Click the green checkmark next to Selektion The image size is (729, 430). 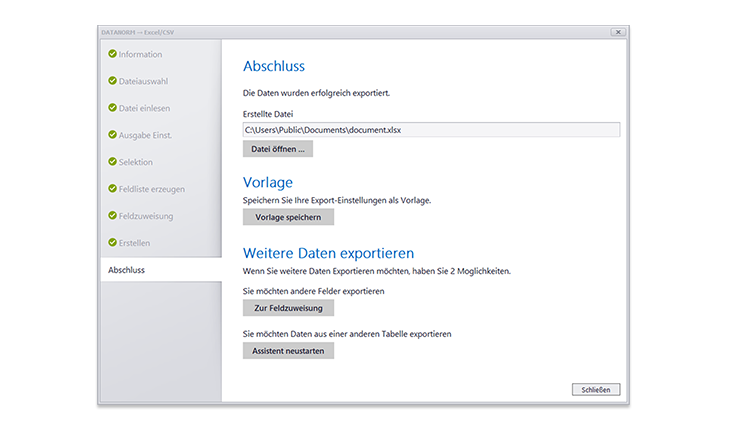click(x=112, y=161)
